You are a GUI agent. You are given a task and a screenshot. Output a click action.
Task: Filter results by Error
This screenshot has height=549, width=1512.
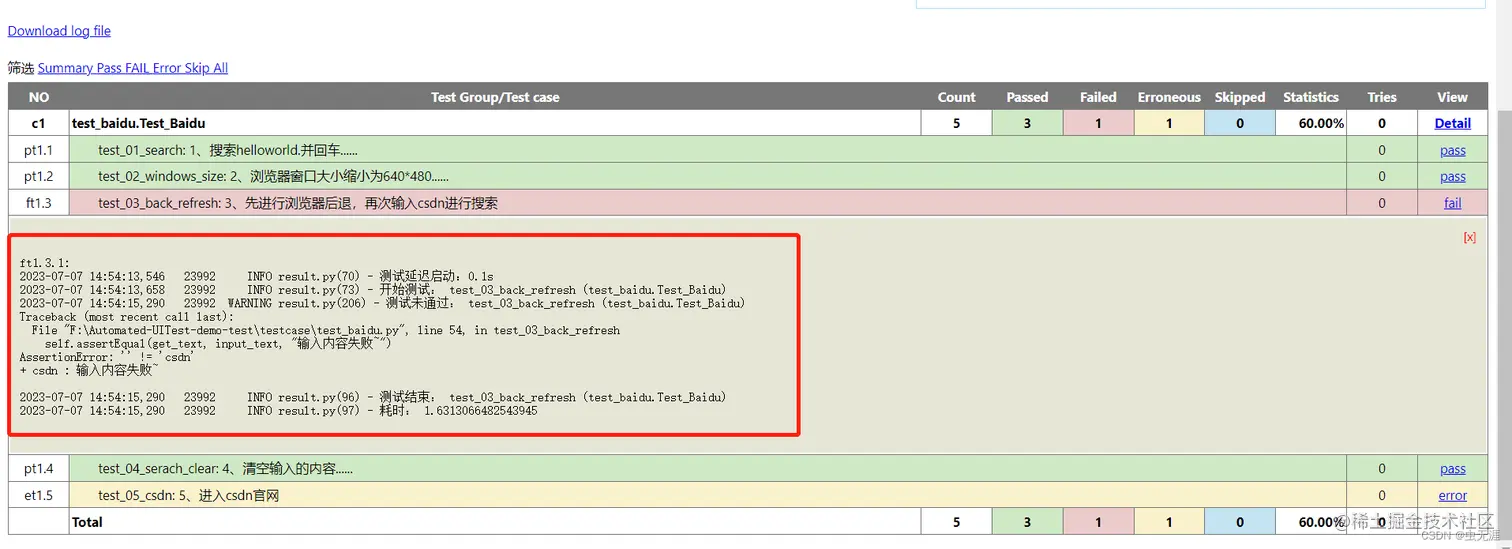pos(167,68)
